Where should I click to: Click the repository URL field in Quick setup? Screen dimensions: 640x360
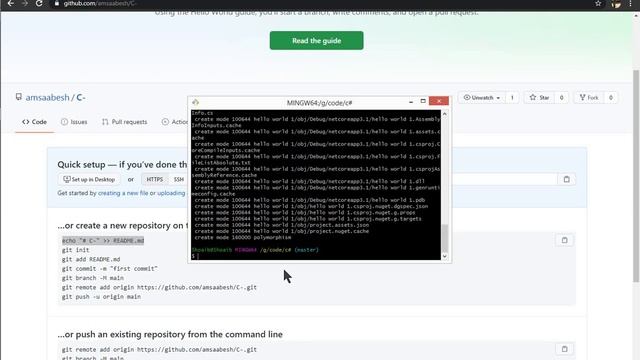point(504,179)
